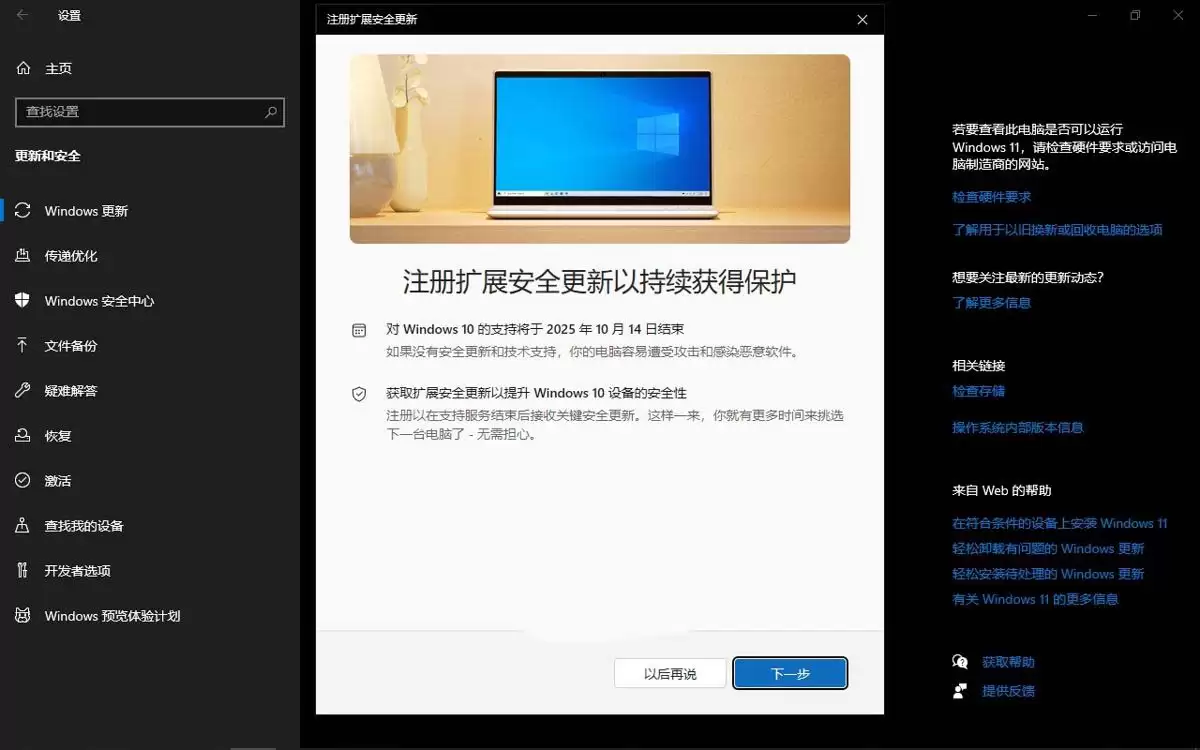Click the back arrow in Settings window

(x=23, y=15)
